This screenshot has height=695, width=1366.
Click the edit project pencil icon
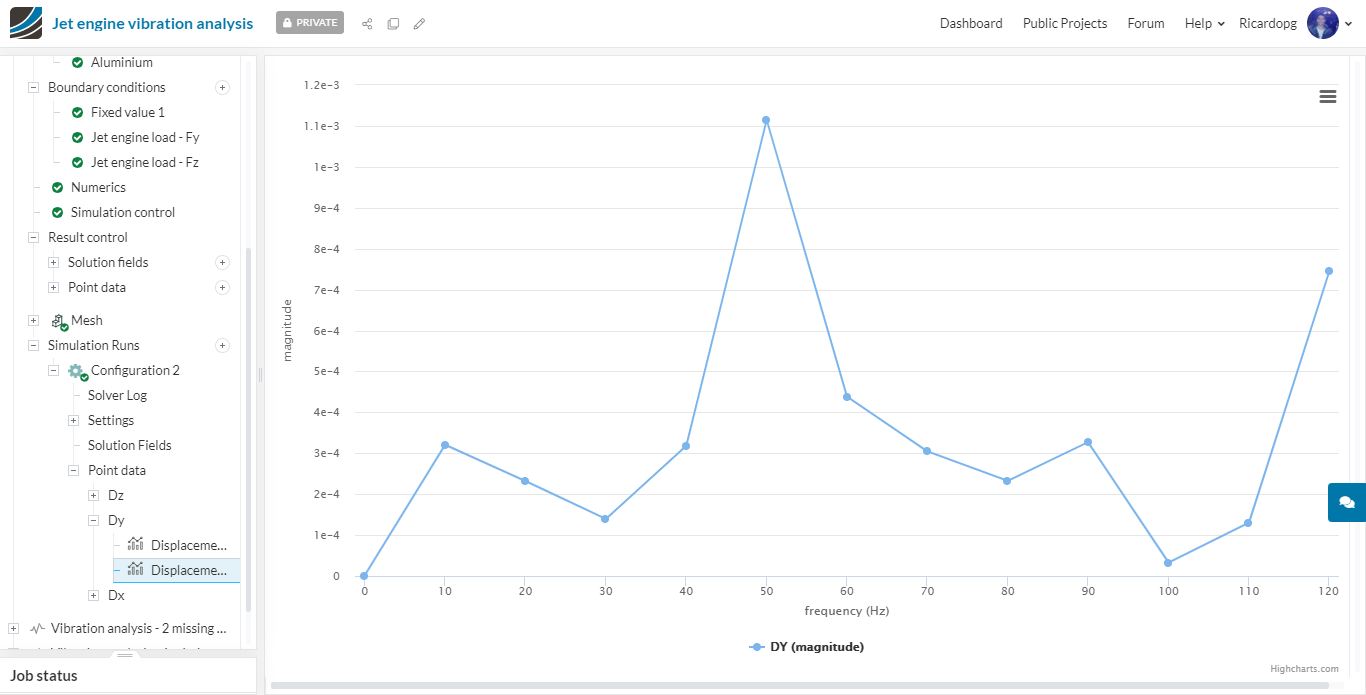tap(419, 23)
